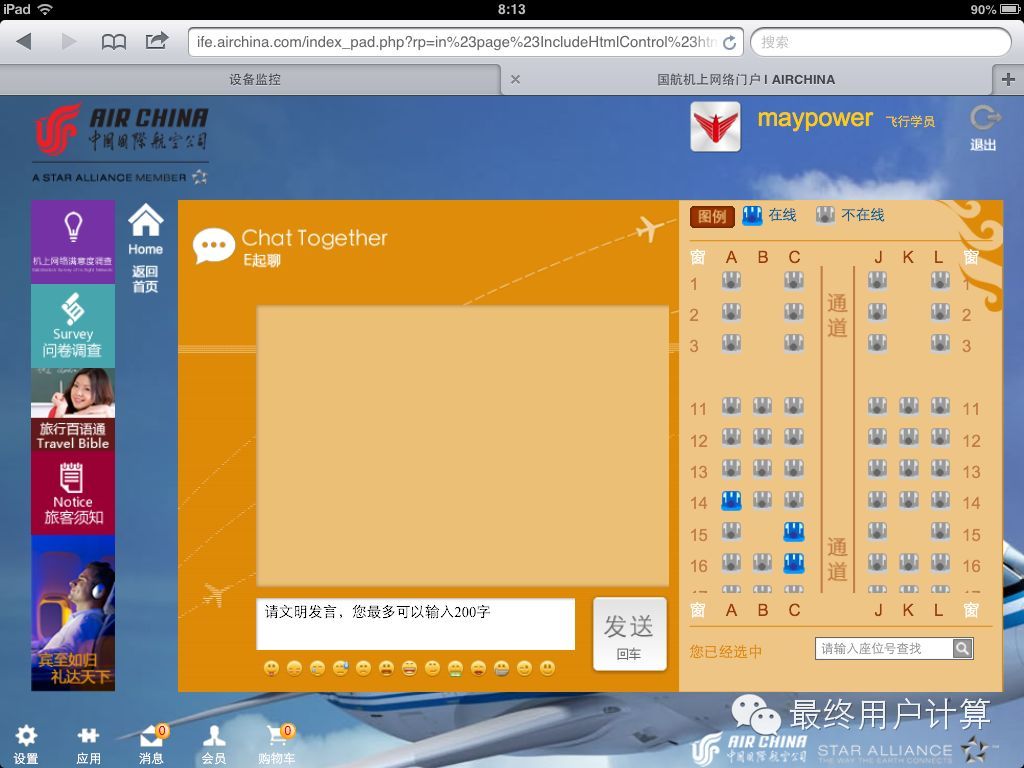
Task: Select offline seat 1A
Action: pyautogui.click(x=731, y=281)
